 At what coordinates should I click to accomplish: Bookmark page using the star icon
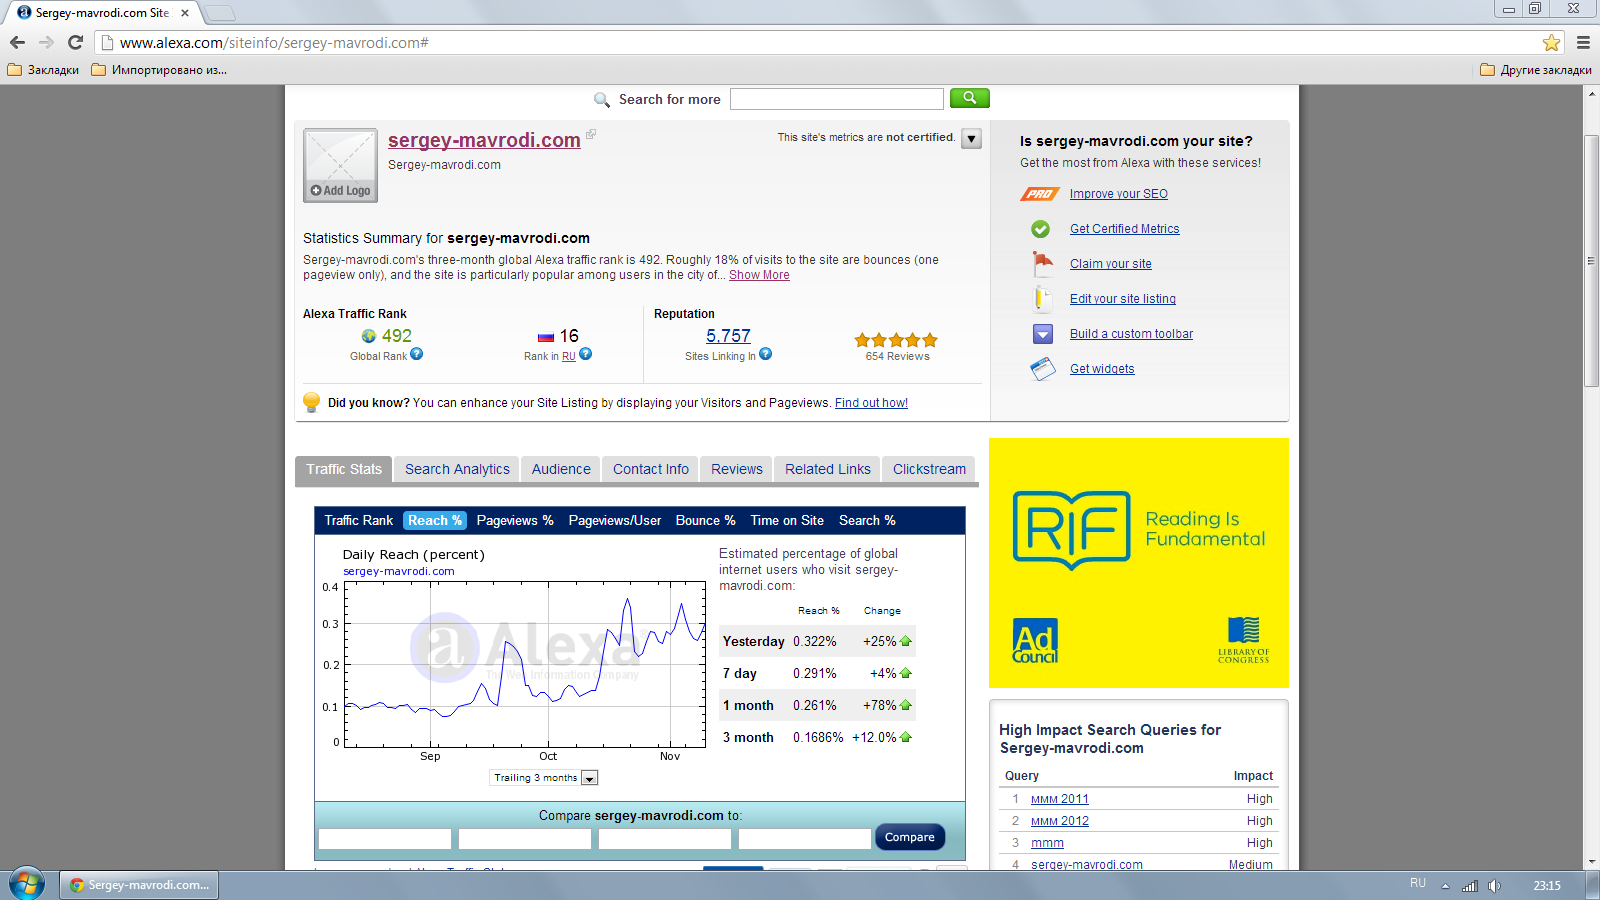click(1551, 42)
